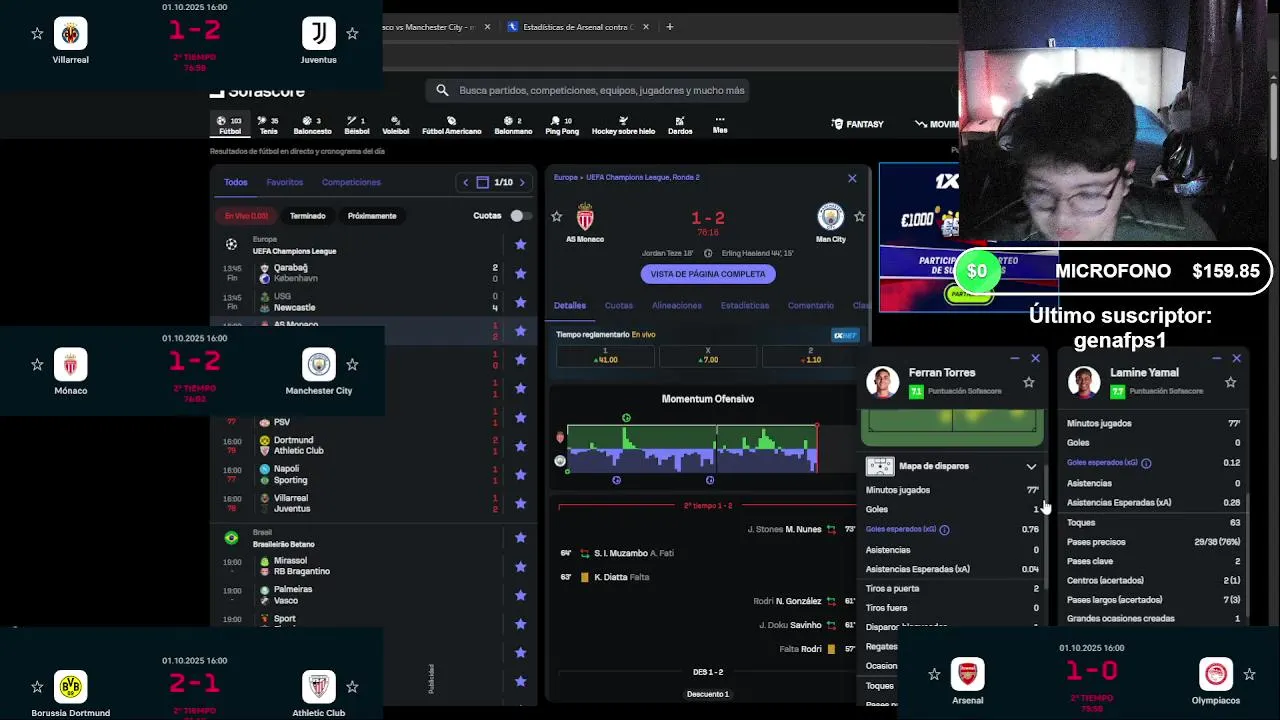1280x720 pixels.
Task: Click Vista de página completa button
Action: pyautogui.click(x=708, y=274)
